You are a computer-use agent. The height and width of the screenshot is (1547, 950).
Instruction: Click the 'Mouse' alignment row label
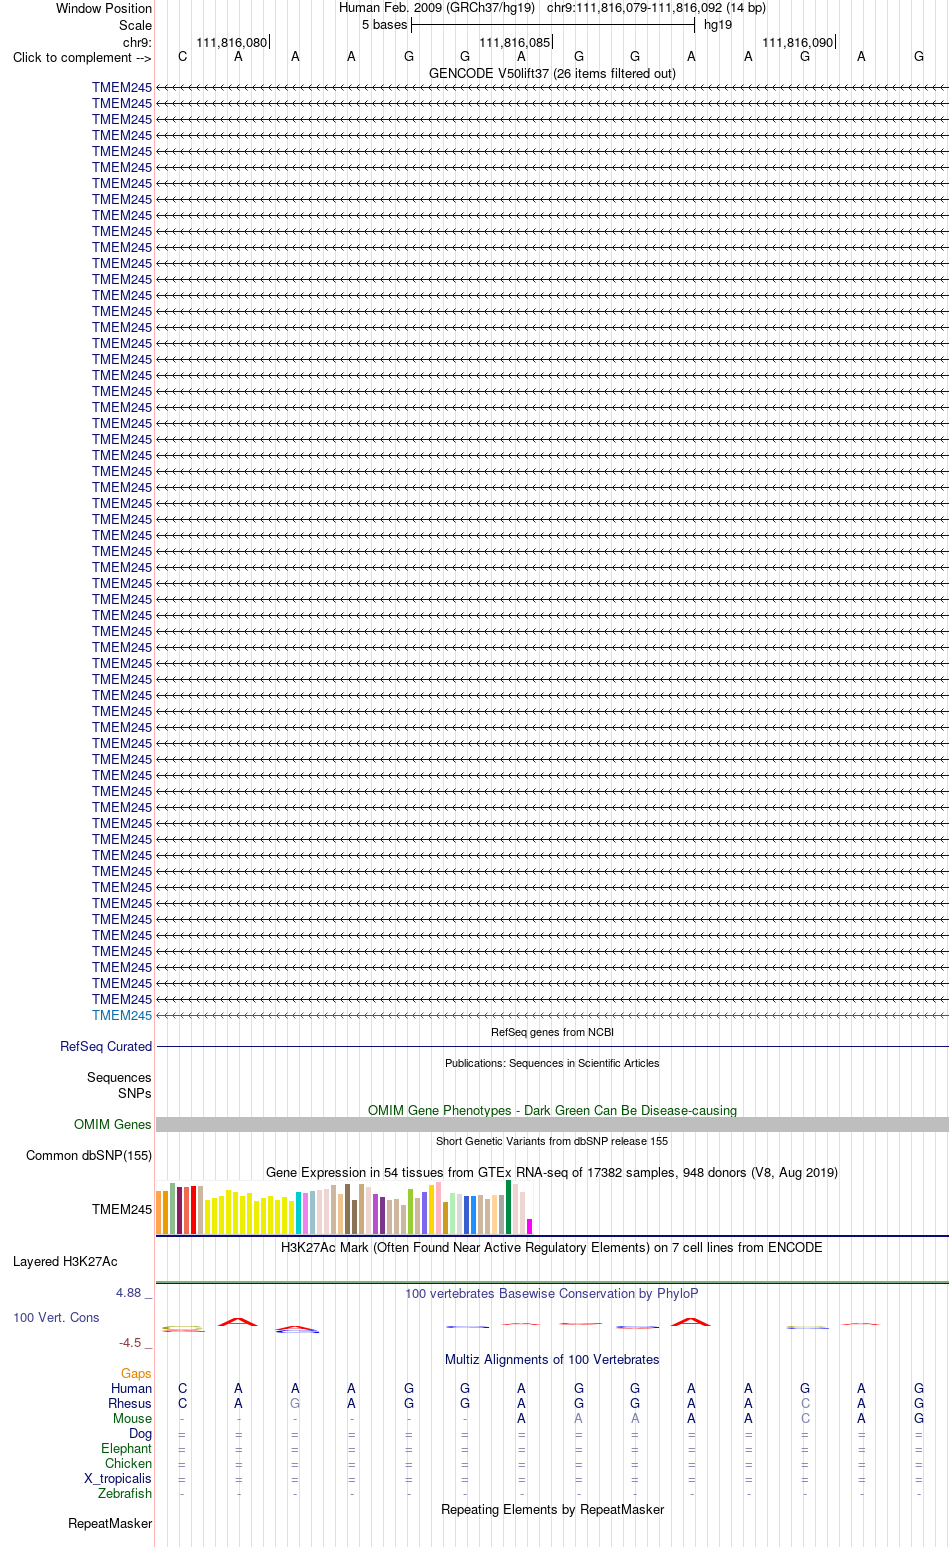(x=133, y=1418)
